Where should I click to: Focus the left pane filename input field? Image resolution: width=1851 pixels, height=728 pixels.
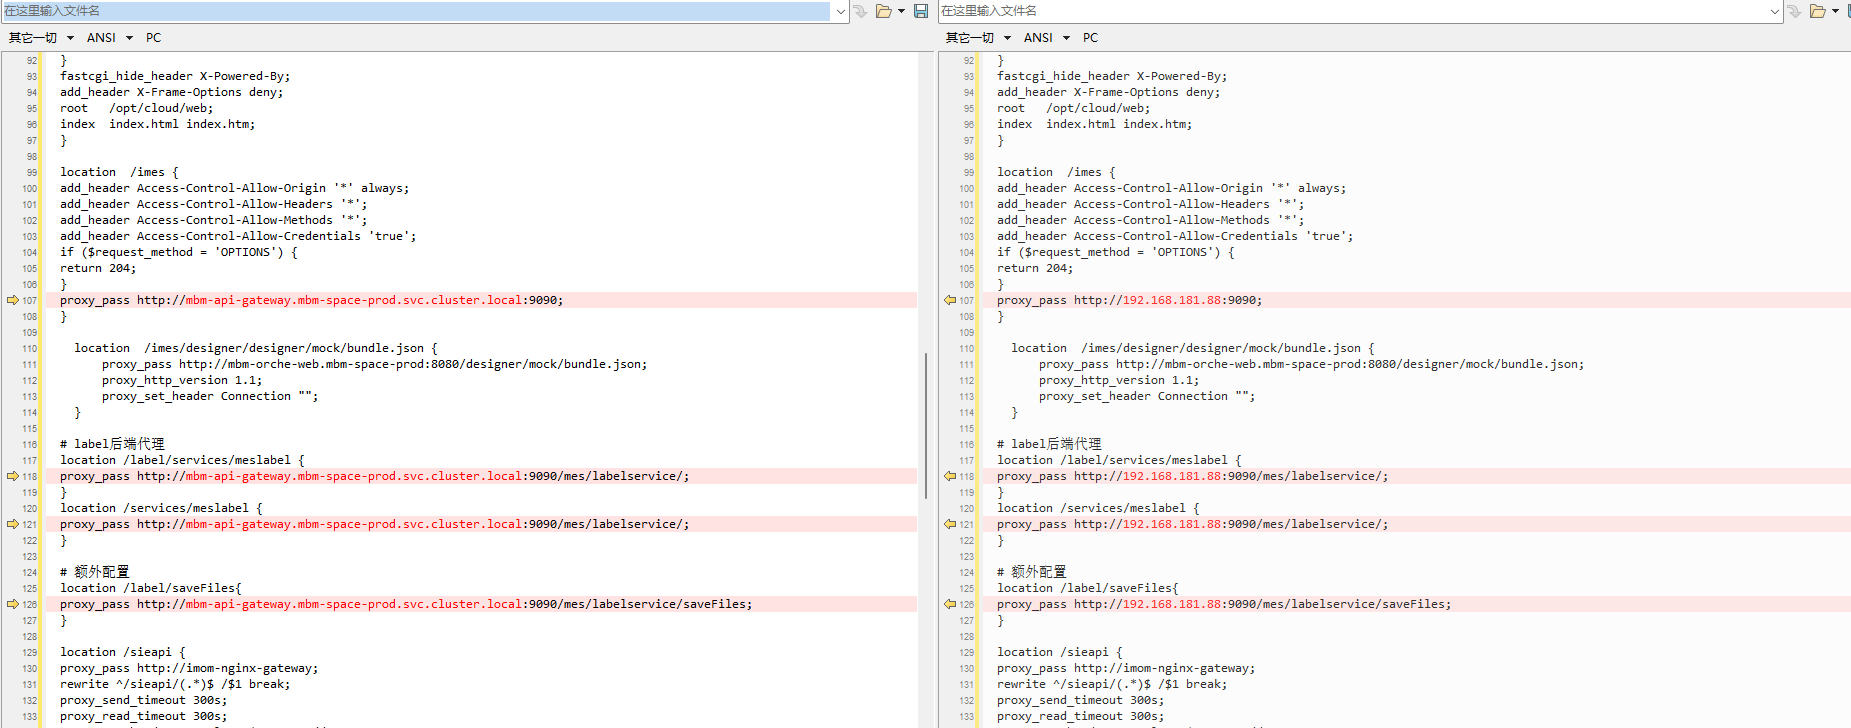point(415,11)
